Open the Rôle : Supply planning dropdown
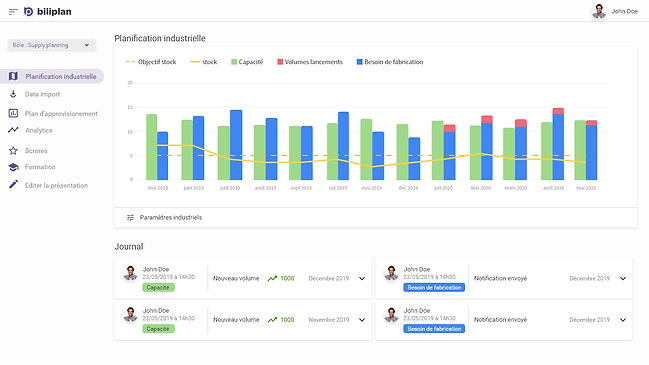The height and width of the screenshot is (365, 649). click(52, 45)
